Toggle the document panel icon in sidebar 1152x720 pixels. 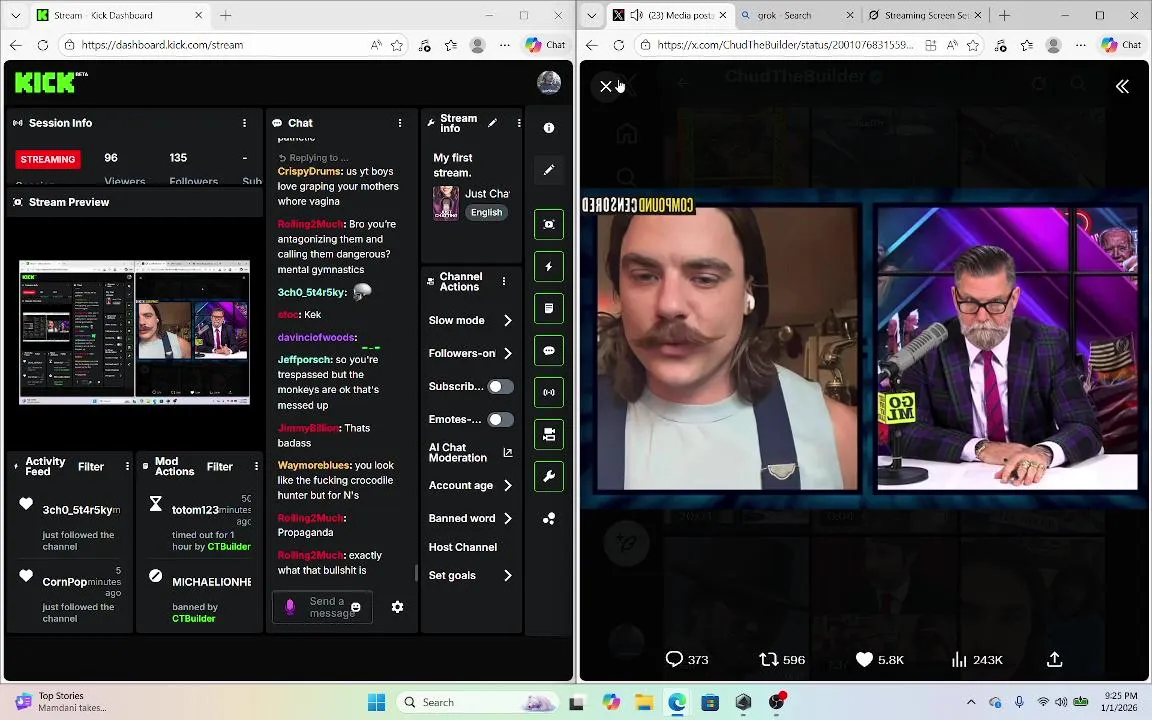(x=549, y=309)
